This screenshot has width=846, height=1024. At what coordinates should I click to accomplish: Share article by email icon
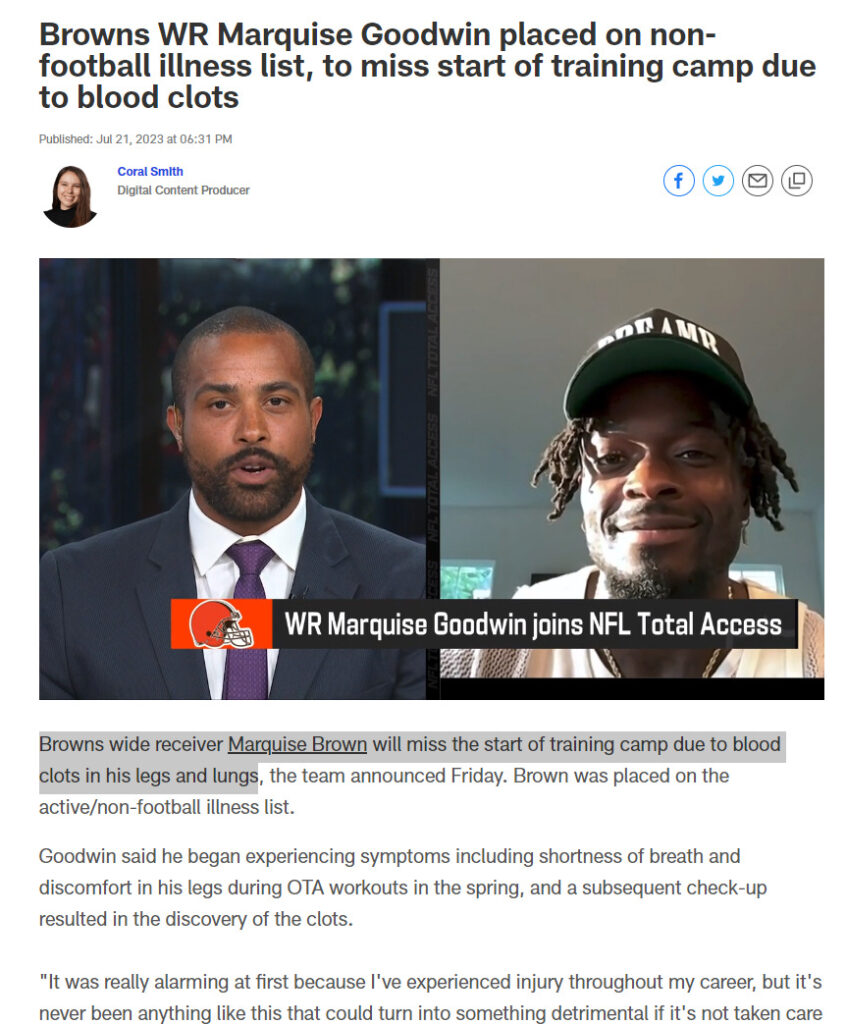pos(757,181)
